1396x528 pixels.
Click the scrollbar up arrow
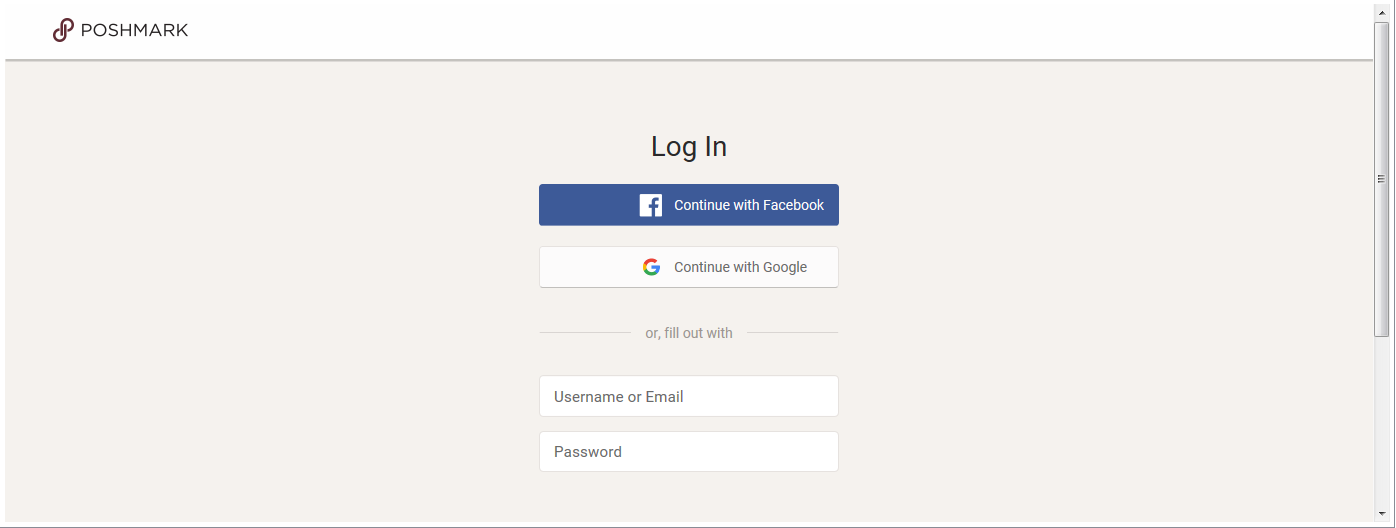click(1382, 10)
